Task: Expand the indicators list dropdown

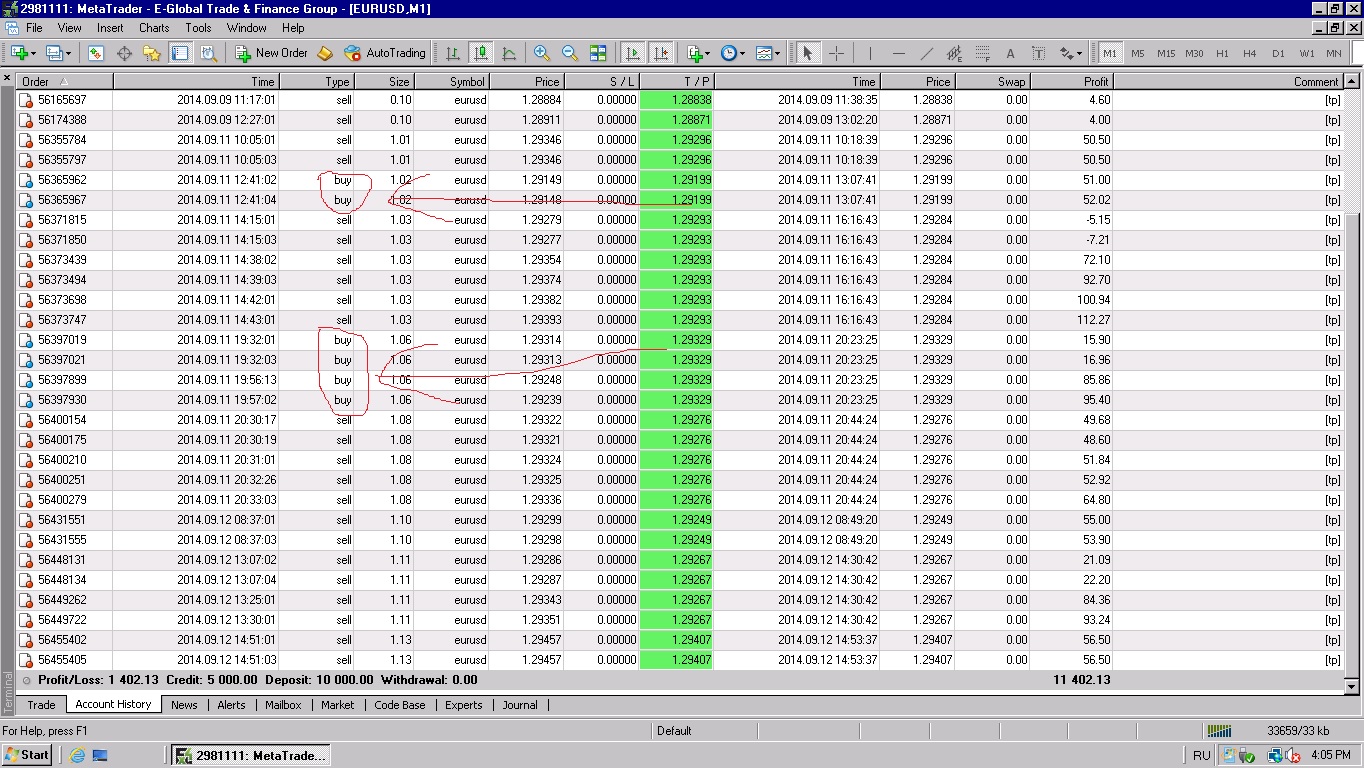Action: 707,53
